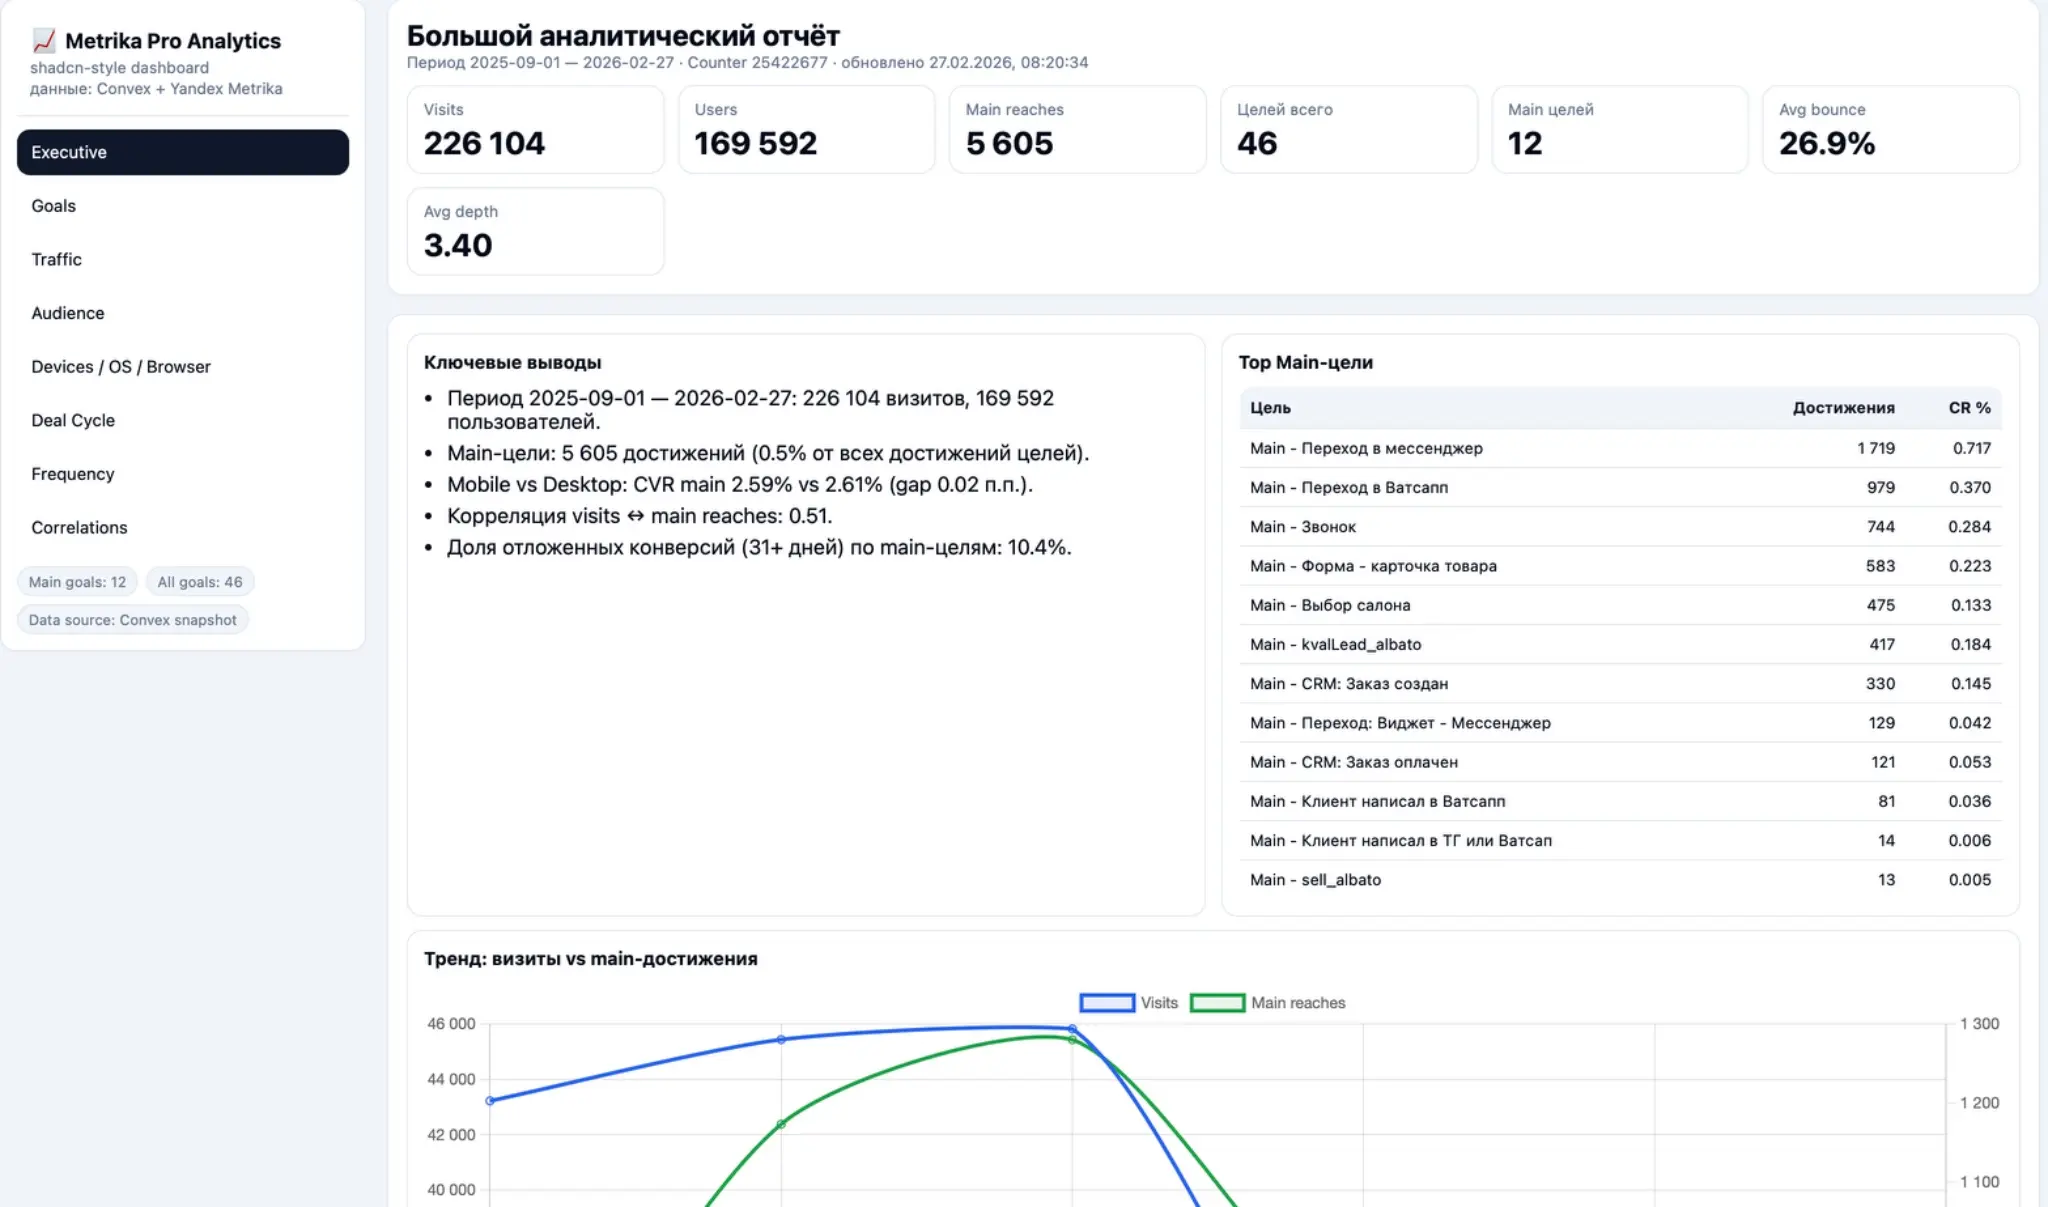Click the CR value 0.006
The image size is (2048, 1207).
pyautogui.click(x=1970, y=840)
